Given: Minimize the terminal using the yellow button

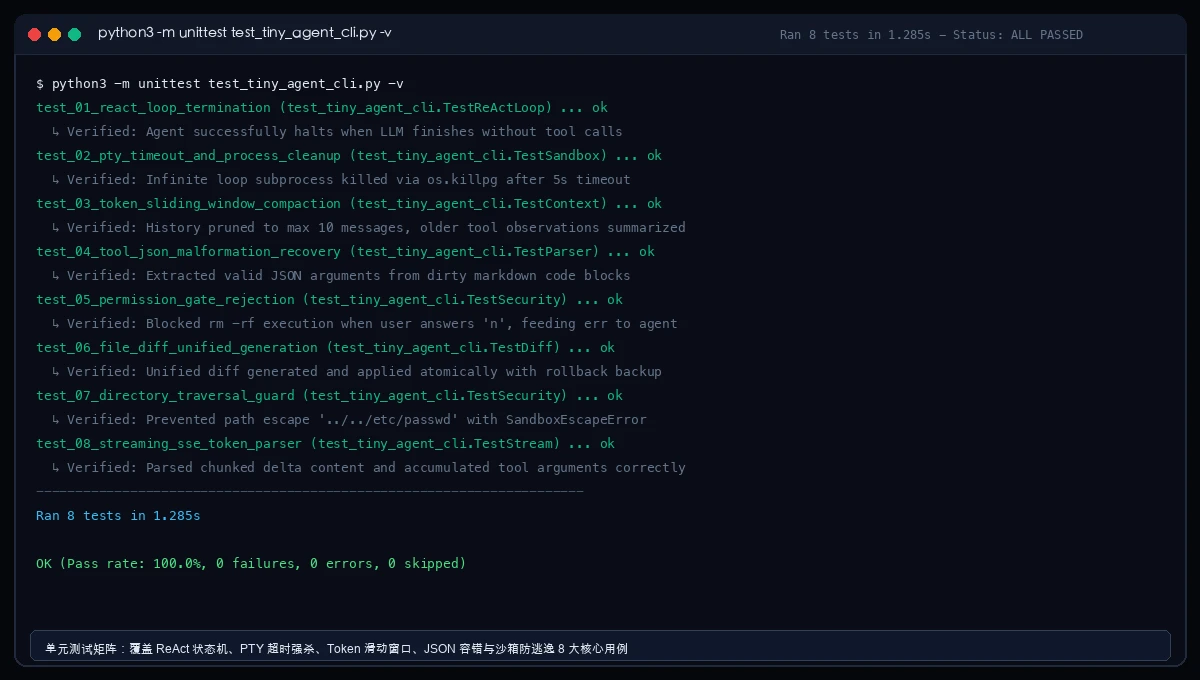Looking at the screenshot, I should tap(54, 34).
